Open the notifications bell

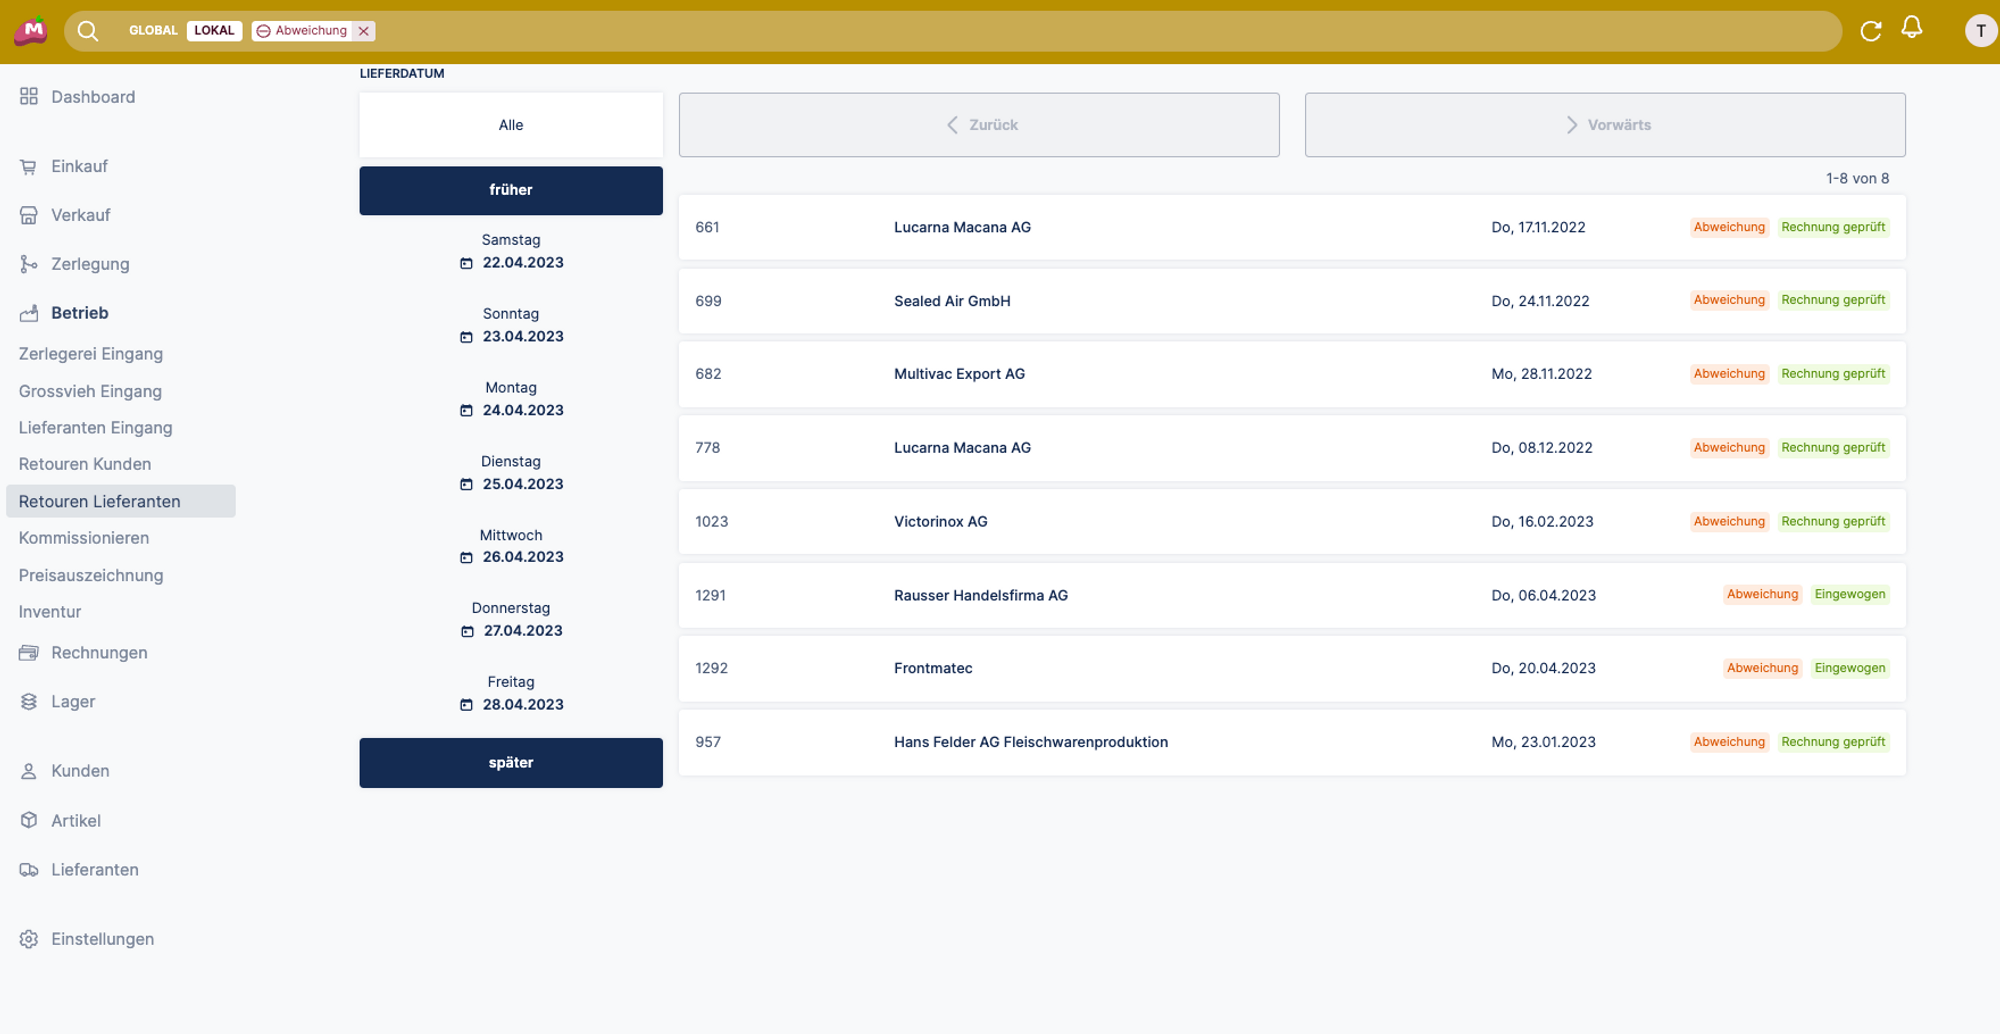[x=1911, y=28]
